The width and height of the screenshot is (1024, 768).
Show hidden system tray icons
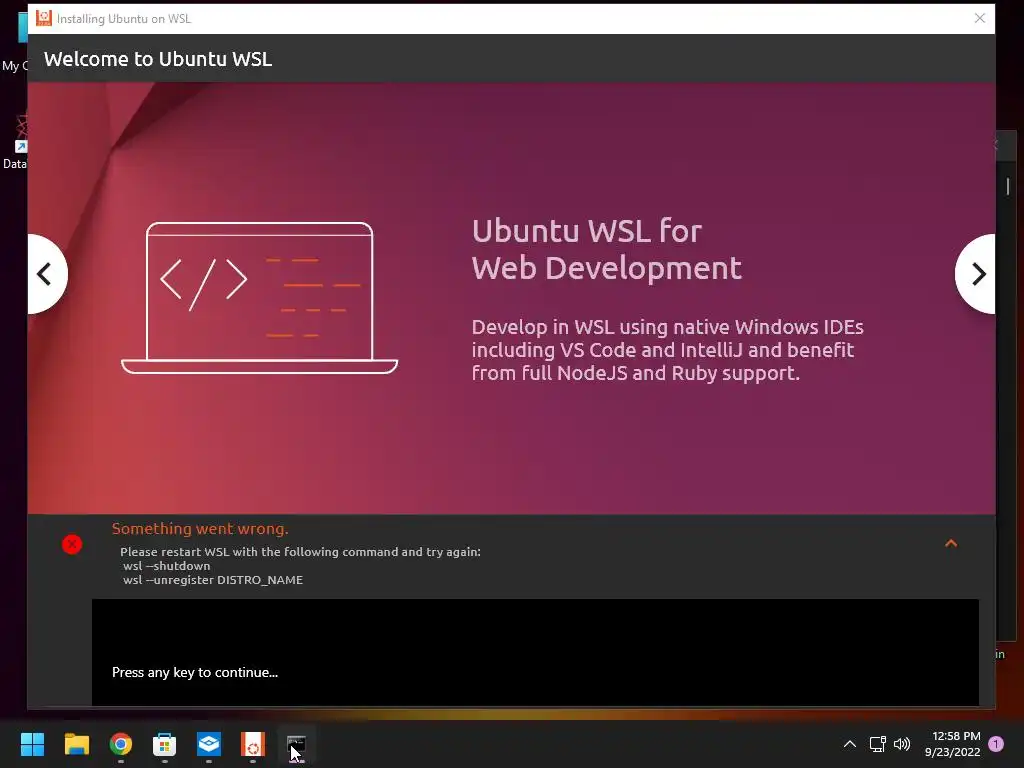click(x=850, y=744)
